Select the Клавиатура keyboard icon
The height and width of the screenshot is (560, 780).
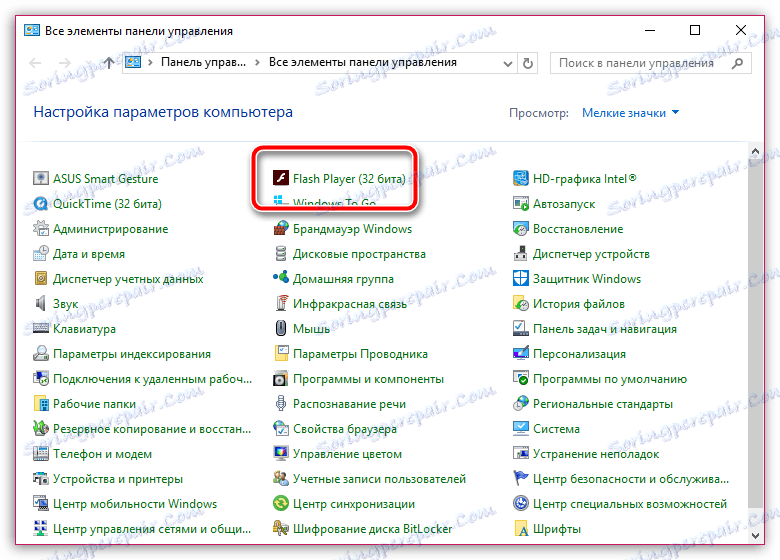40,328
